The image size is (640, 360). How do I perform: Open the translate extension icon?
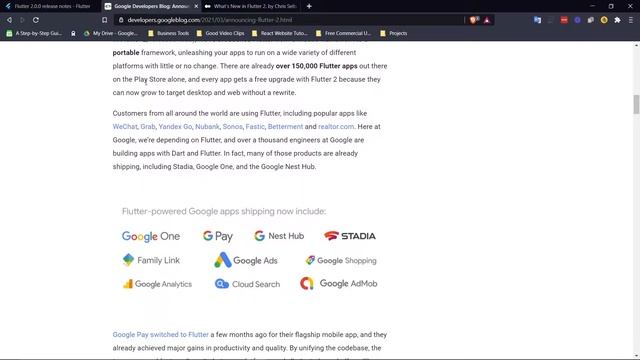point(538,20)
